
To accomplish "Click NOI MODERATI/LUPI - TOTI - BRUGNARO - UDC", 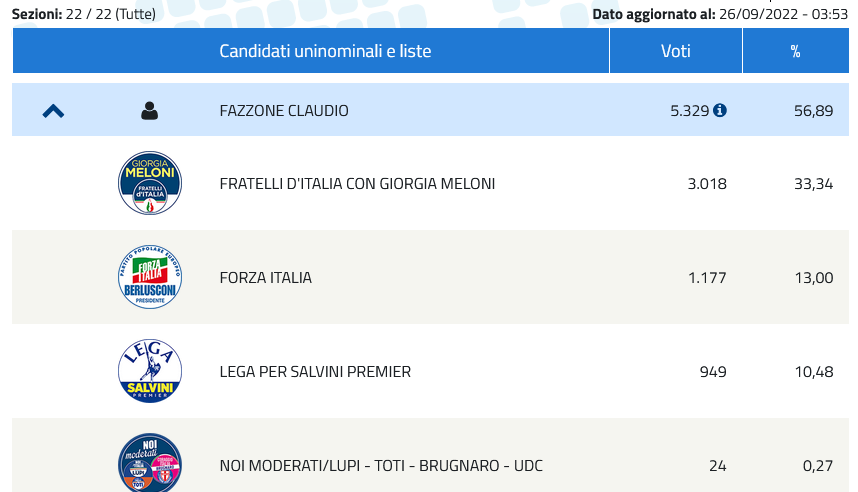I will coord(381,466).
